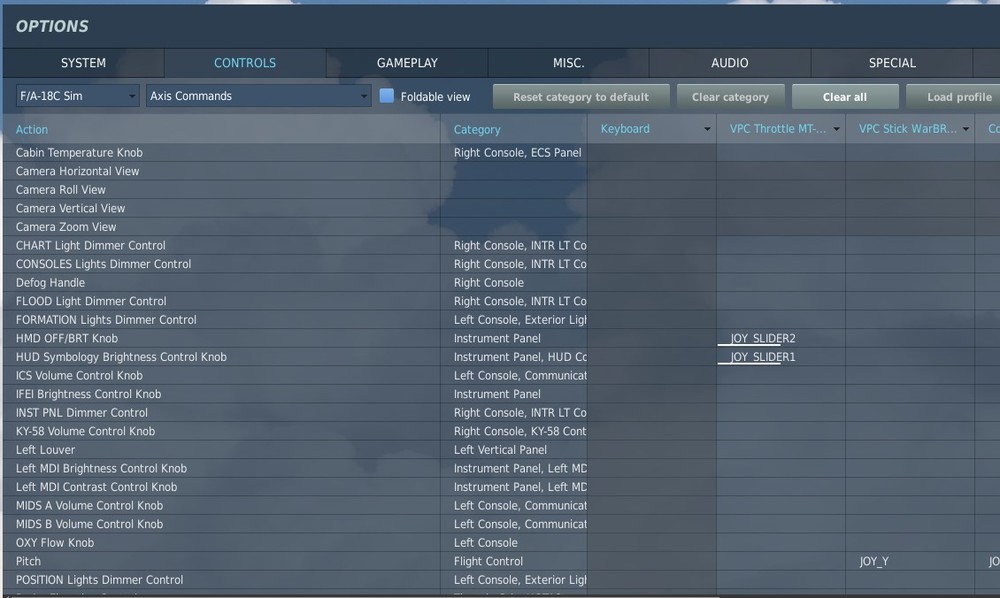Select MIDS A Volume Control Knob

click(221, 506)
